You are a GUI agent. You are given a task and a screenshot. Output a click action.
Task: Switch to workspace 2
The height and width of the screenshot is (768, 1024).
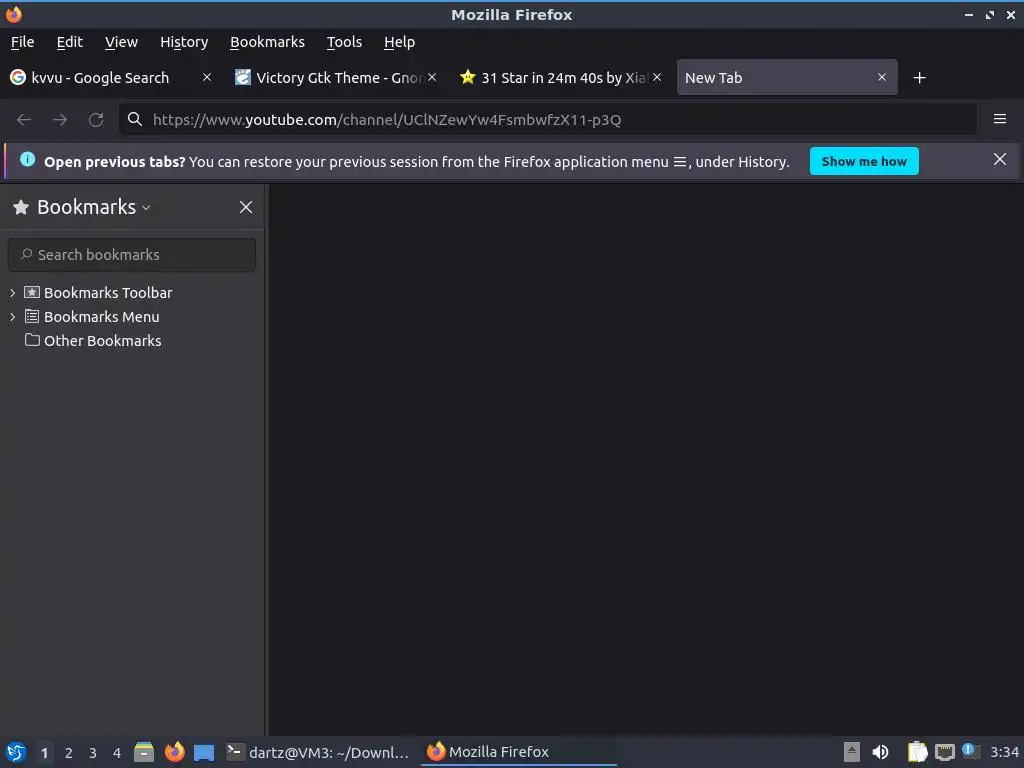click(69, 753)
